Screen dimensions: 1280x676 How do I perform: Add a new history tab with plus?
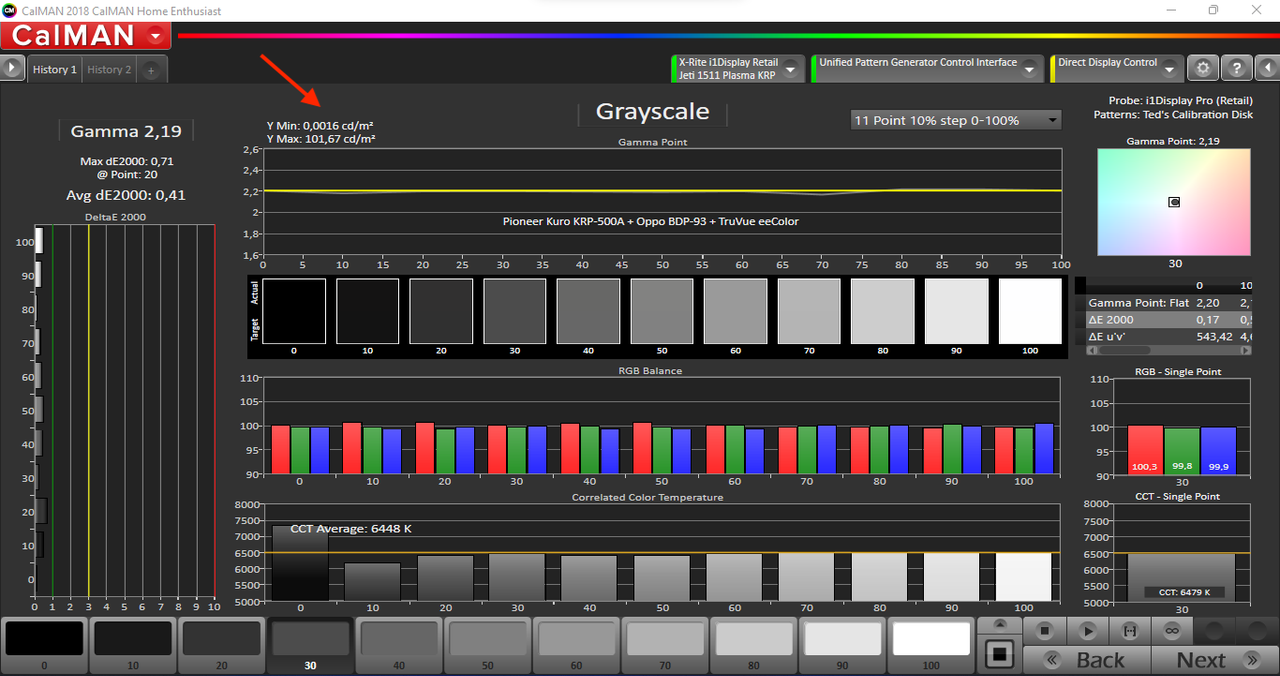(x=151, y=70)
